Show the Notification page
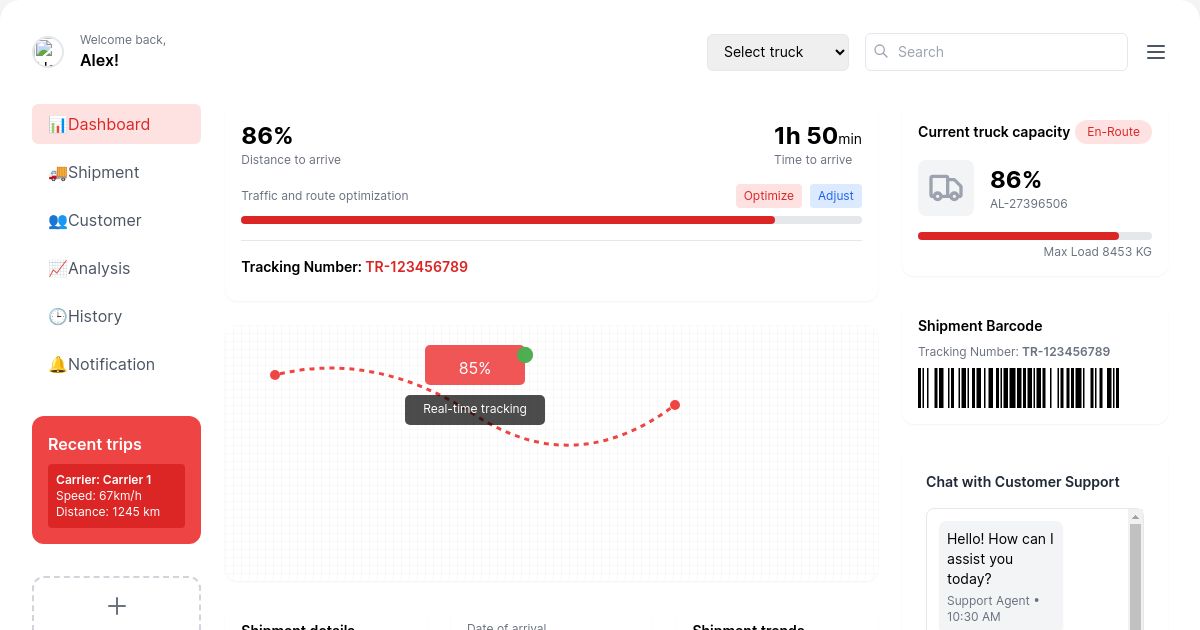Screen dimensions: 1200x630 116,364
